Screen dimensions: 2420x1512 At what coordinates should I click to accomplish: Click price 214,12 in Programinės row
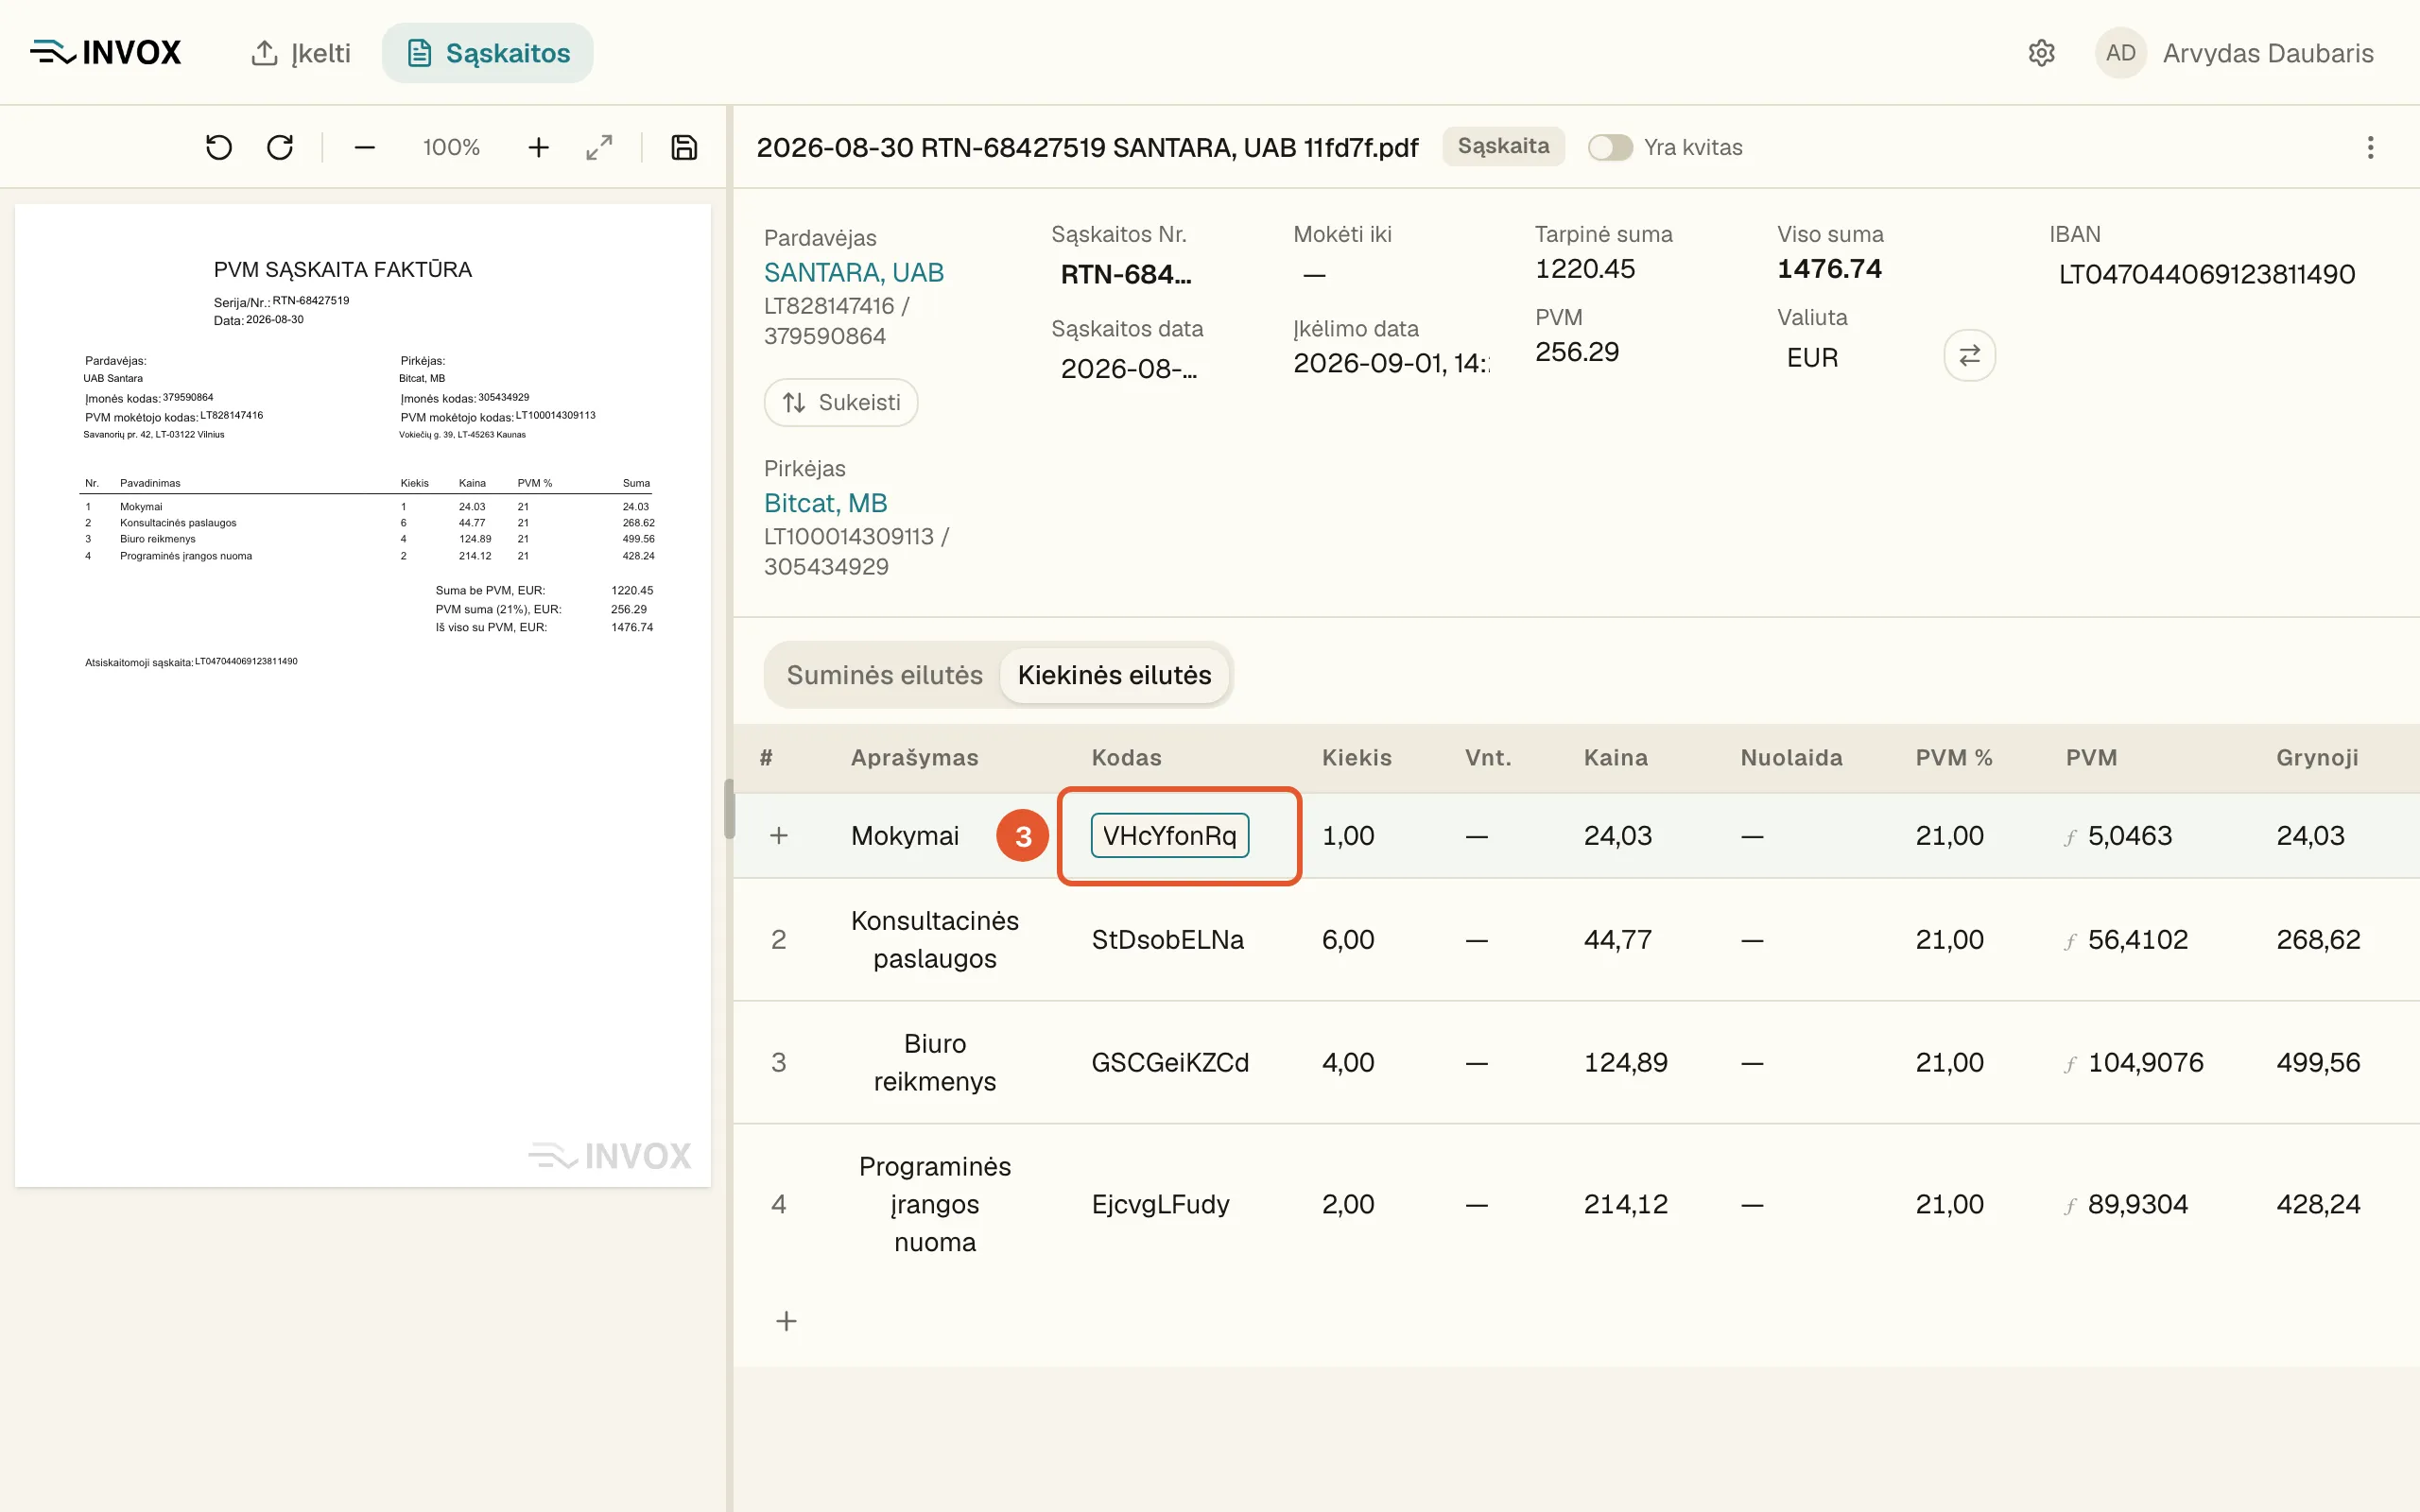[x=1625, y=1204]
